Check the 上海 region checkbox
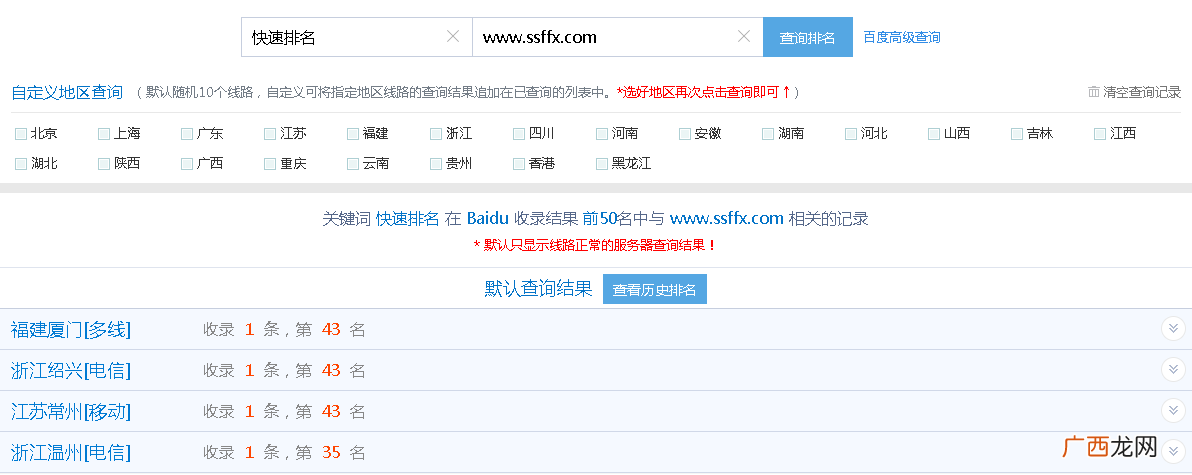 click(x=103, y=135)
